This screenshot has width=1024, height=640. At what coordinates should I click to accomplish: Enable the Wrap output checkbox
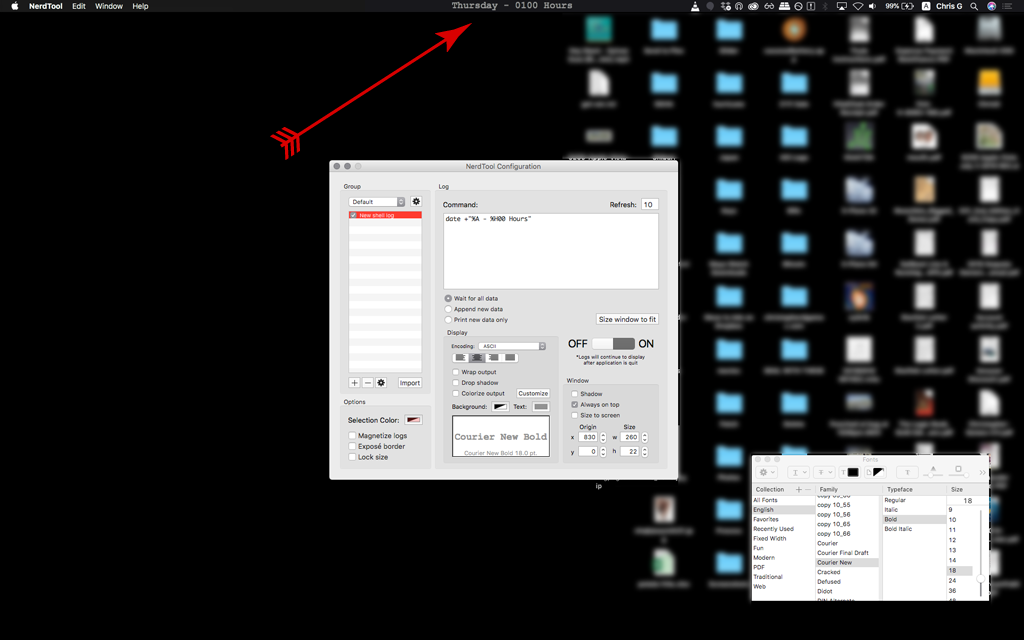(x=455, y=372)
